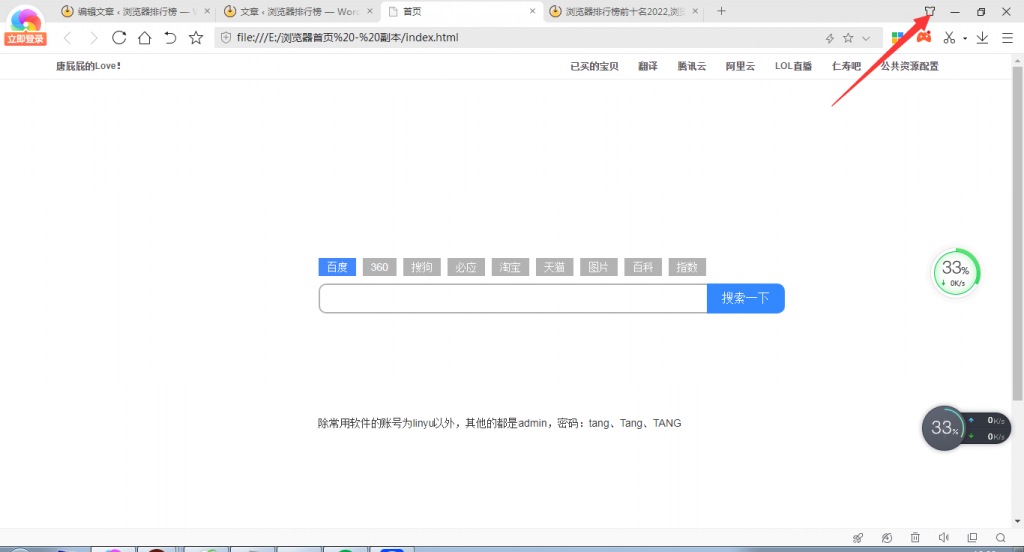This screenshot has width=1024, height=552.
Task: Select the 指数 search option
Action: click(687, 267)
